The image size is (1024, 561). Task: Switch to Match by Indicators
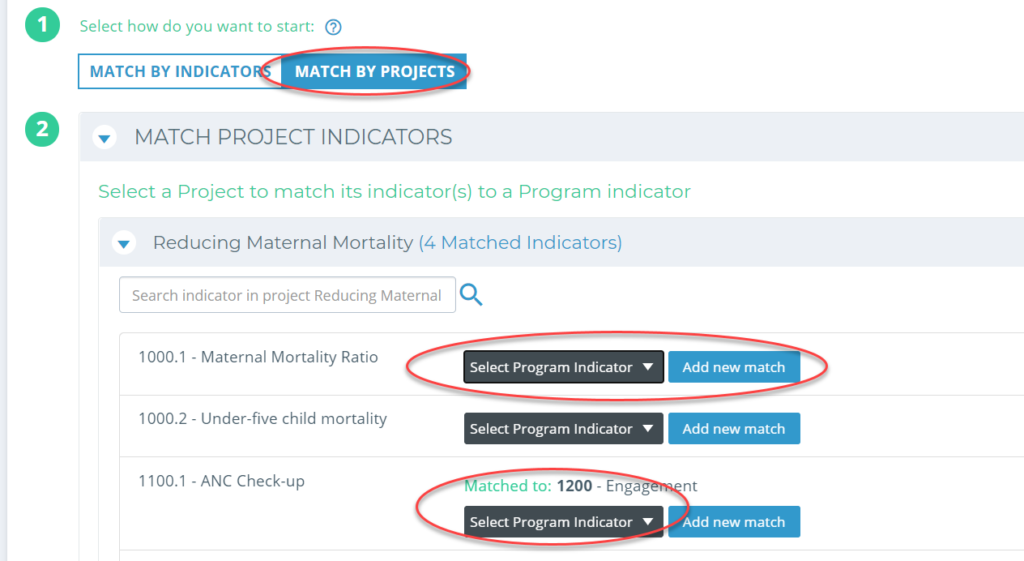coord(180,71)
